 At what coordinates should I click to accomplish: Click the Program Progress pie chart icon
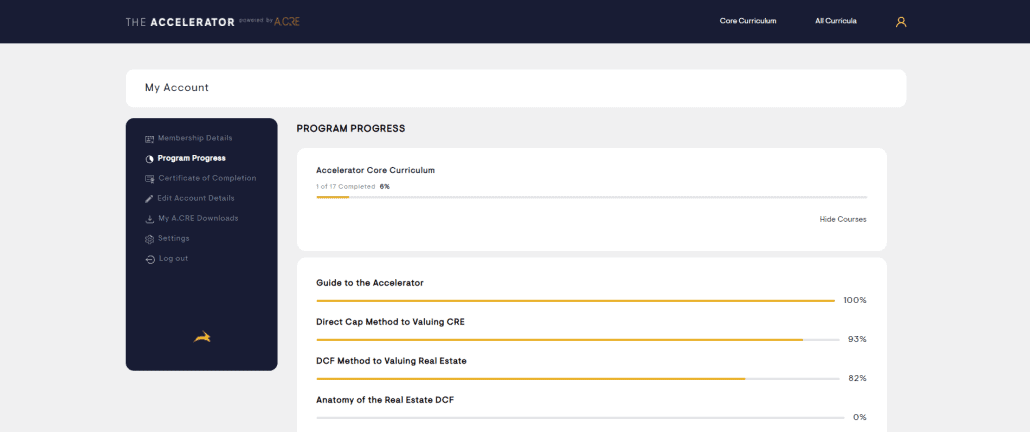click(x=149, y=159)
